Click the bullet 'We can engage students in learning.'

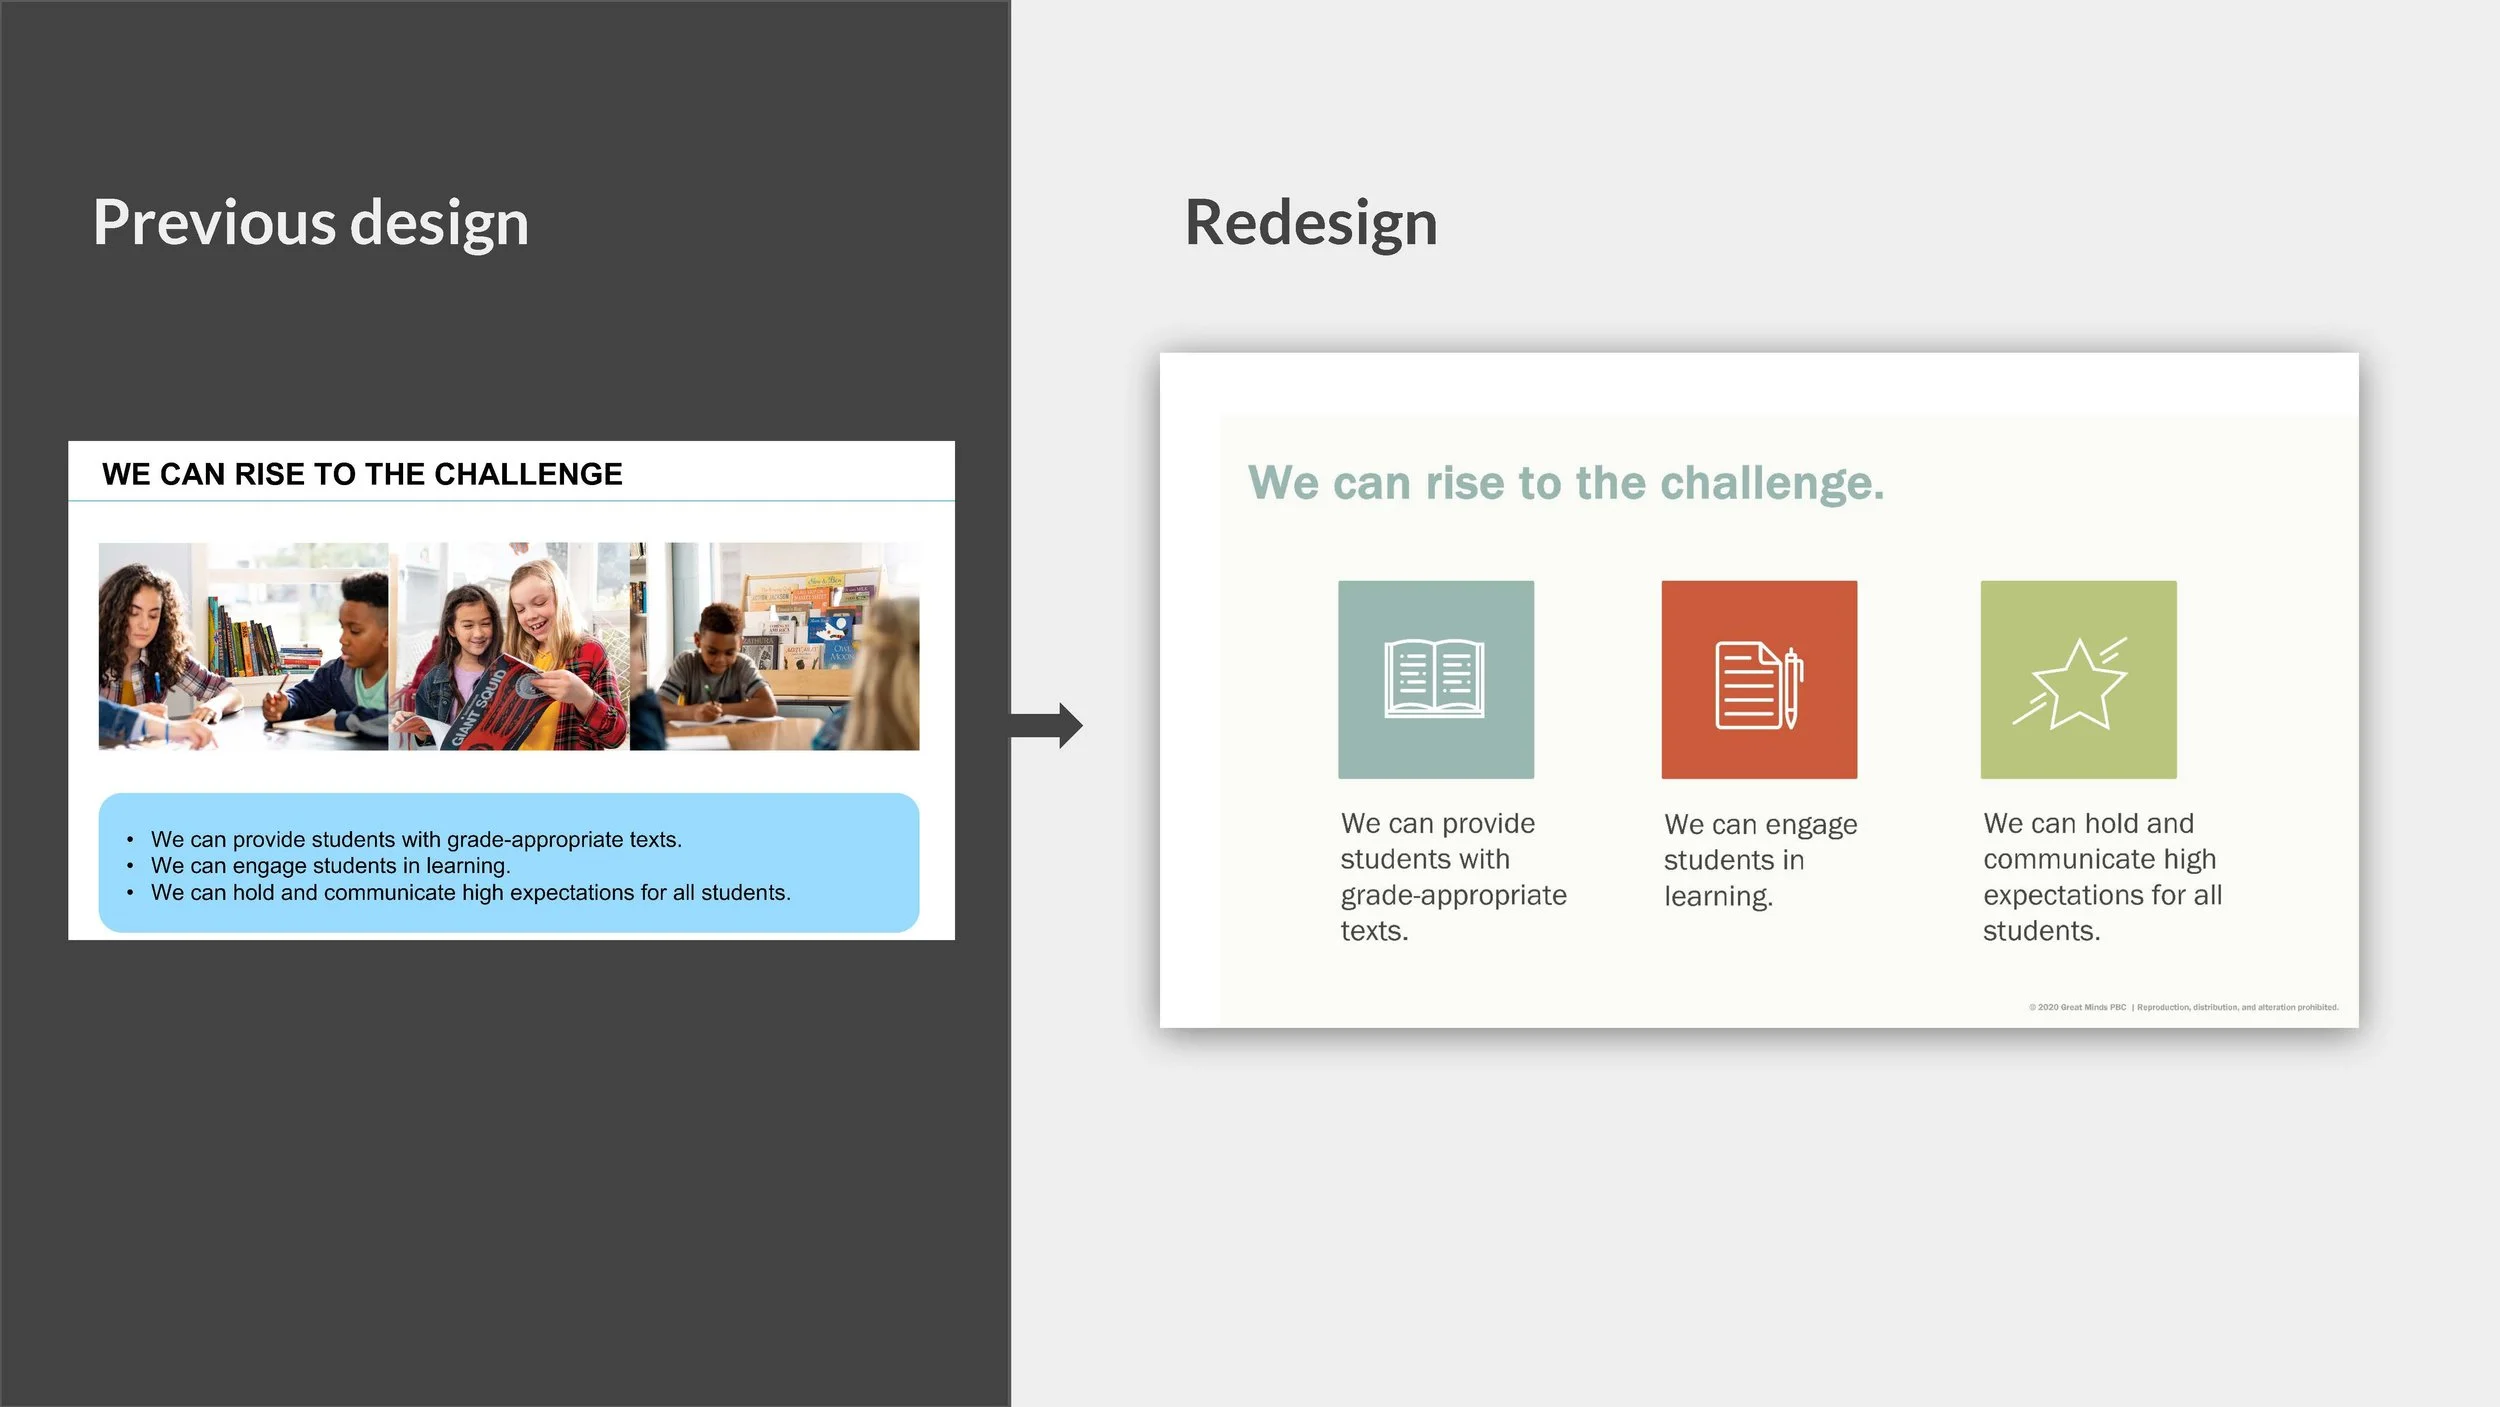(330, 865)
